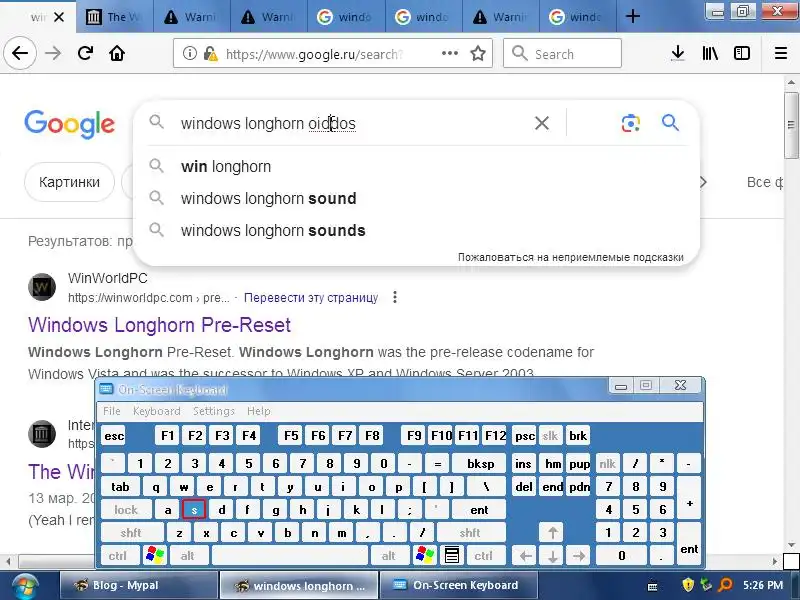Open the magnifier icon in system tray
The image size is (800, 600).
725,584
